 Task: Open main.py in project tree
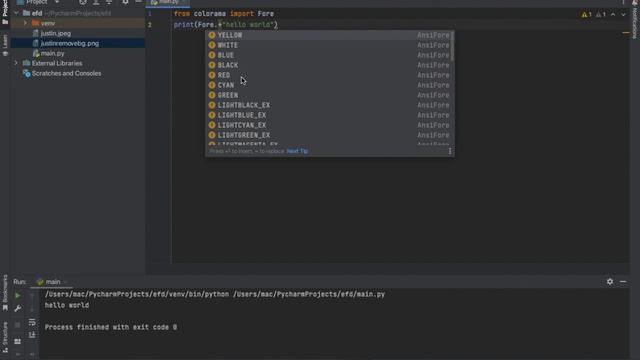pyautogui.click(x=52, y=53)
